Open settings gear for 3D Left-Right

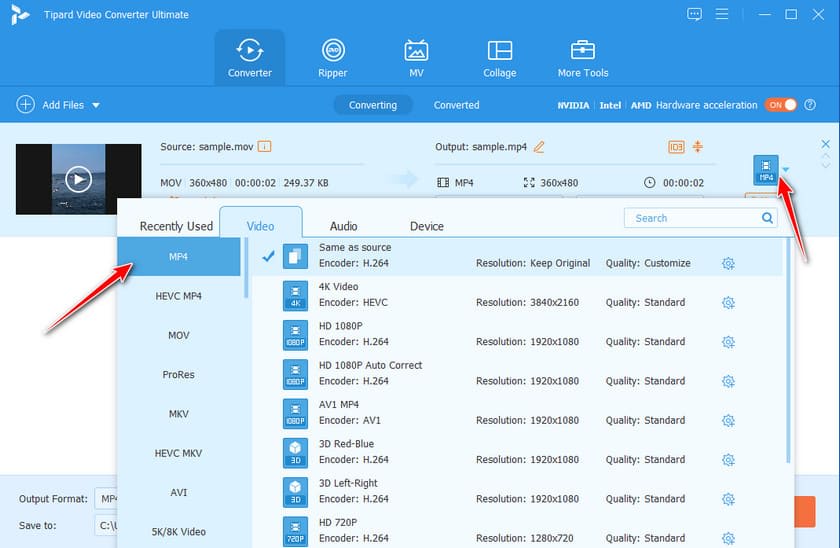pos(728,499)
